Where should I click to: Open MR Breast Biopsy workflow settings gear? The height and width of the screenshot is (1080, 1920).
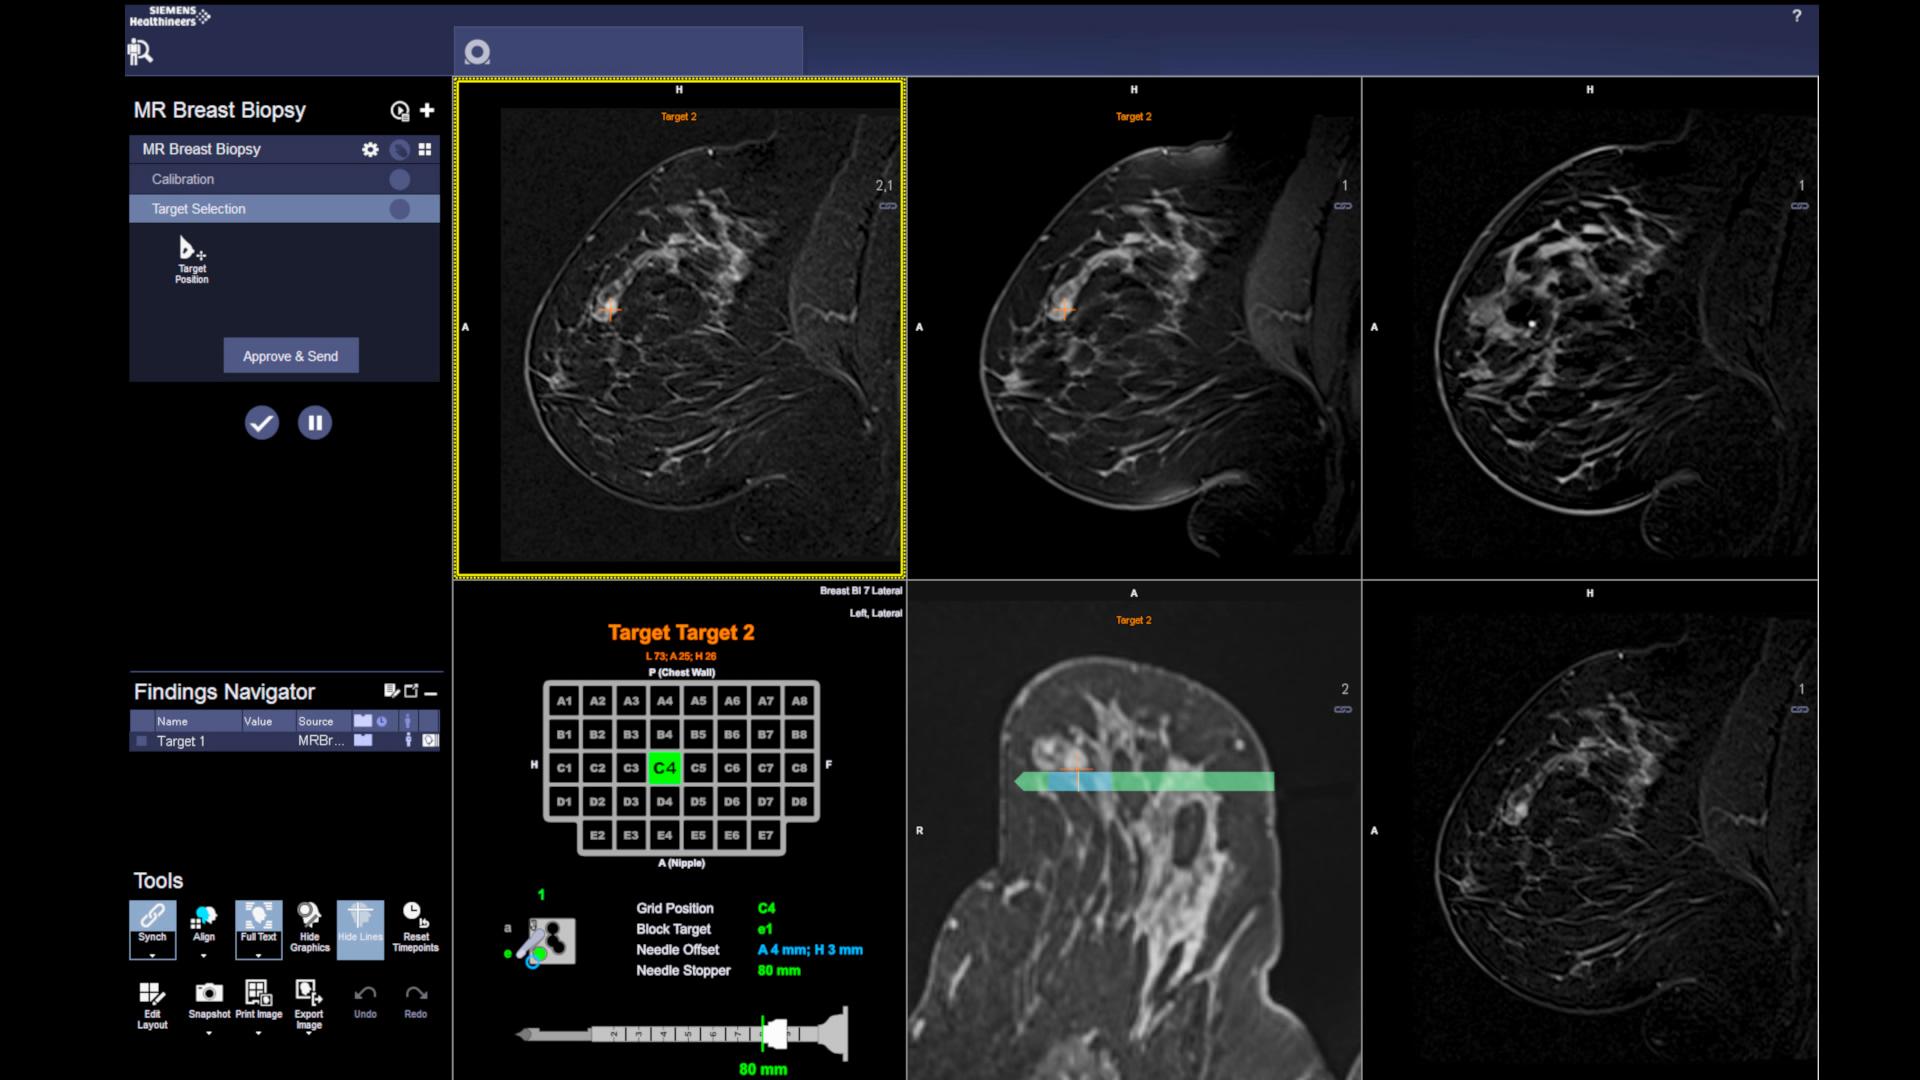(370, 149)
